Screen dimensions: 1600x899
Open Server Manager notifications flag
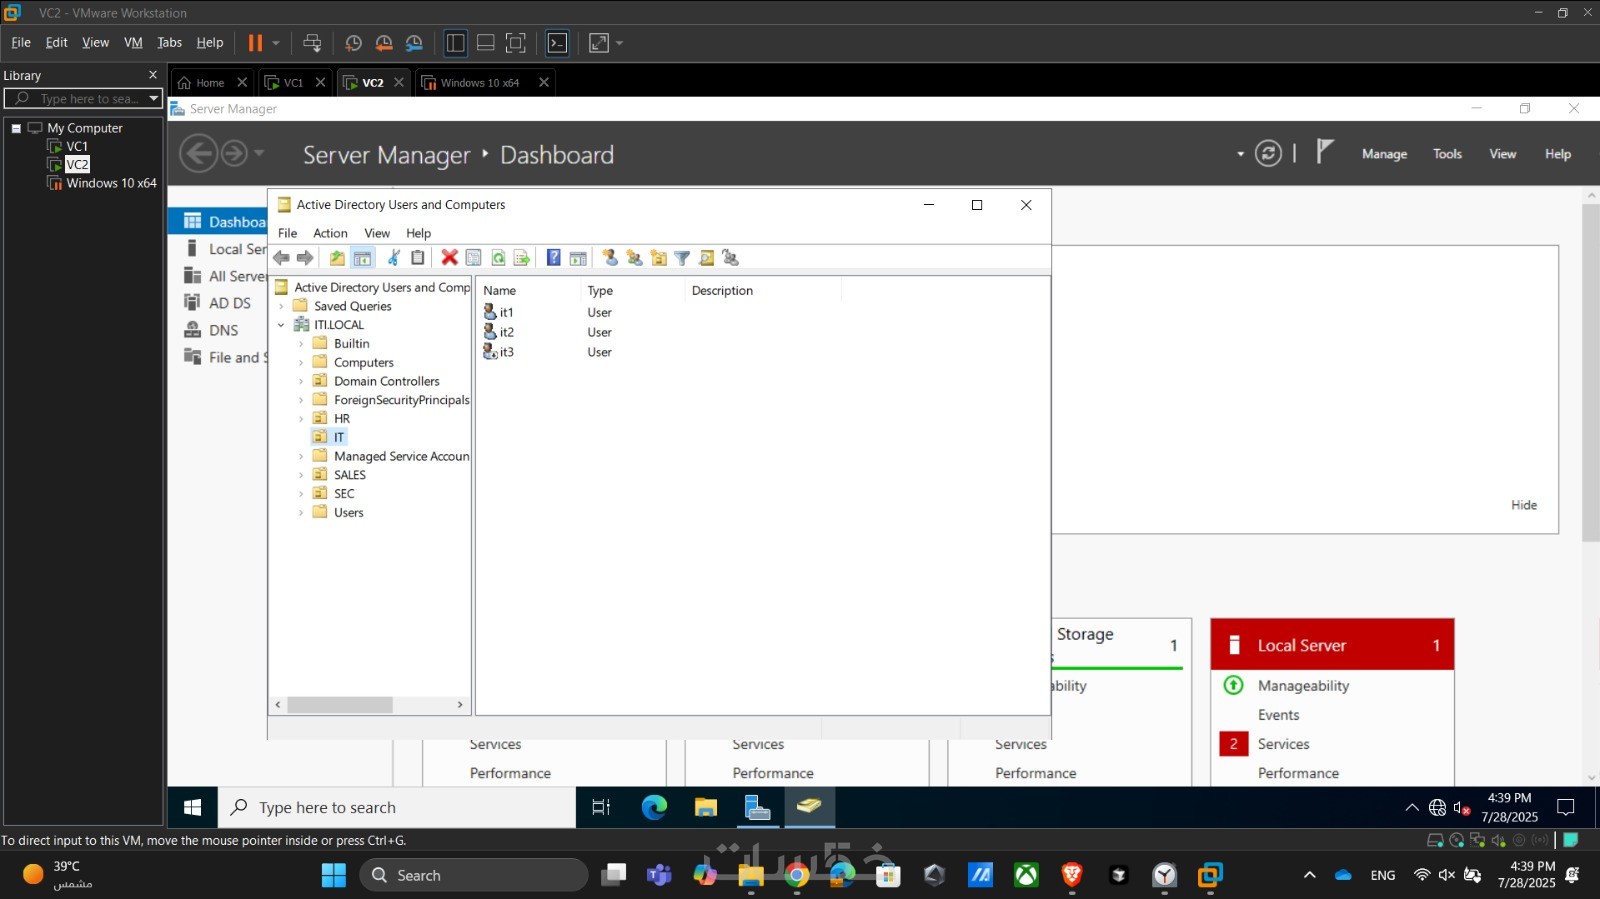coord(1325,152)
